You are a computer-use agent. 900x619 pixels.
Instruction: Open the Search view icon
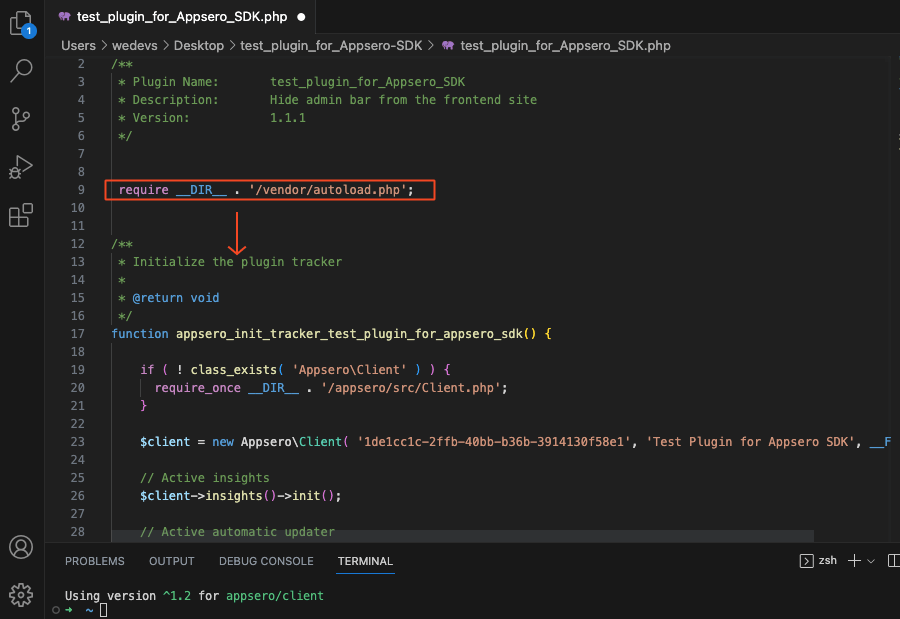click(x=21, y=71)
